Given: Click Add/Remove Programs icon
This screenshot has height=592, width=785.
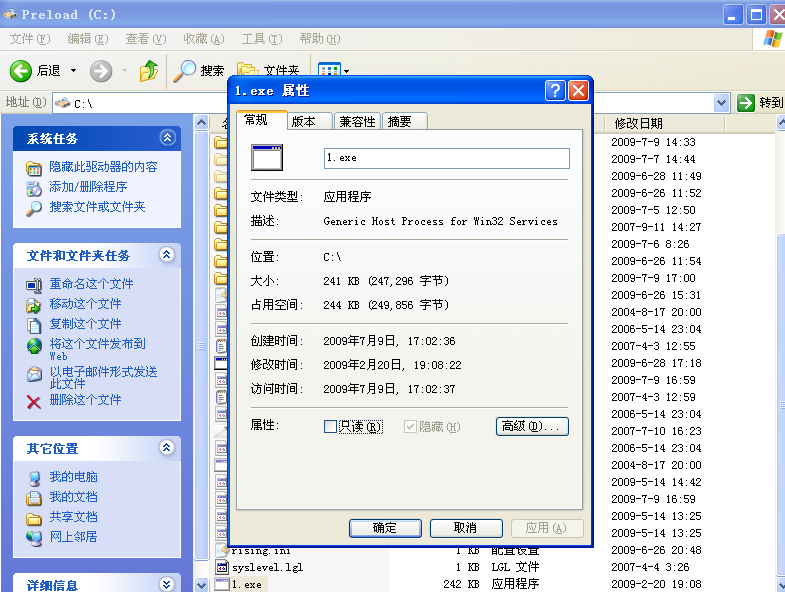Looking at the screenshot, I should [34, 188].
